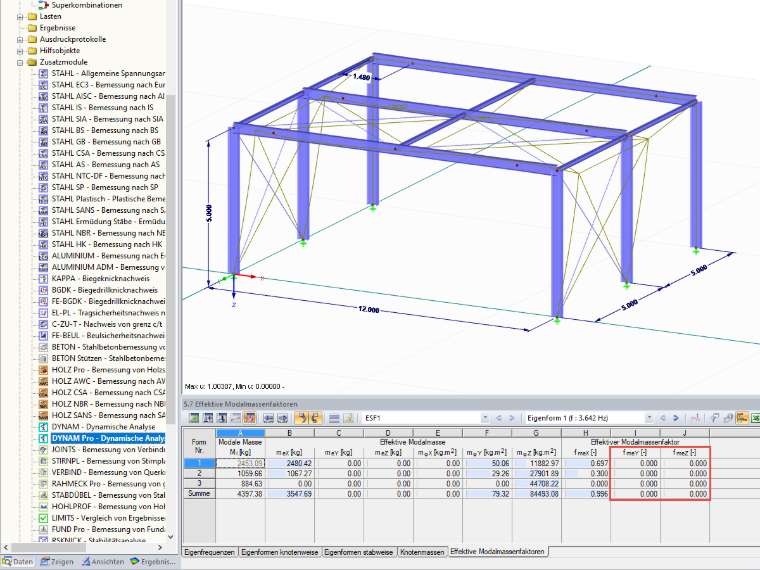Click edit table icon with pencil

[x=348, y=418]
